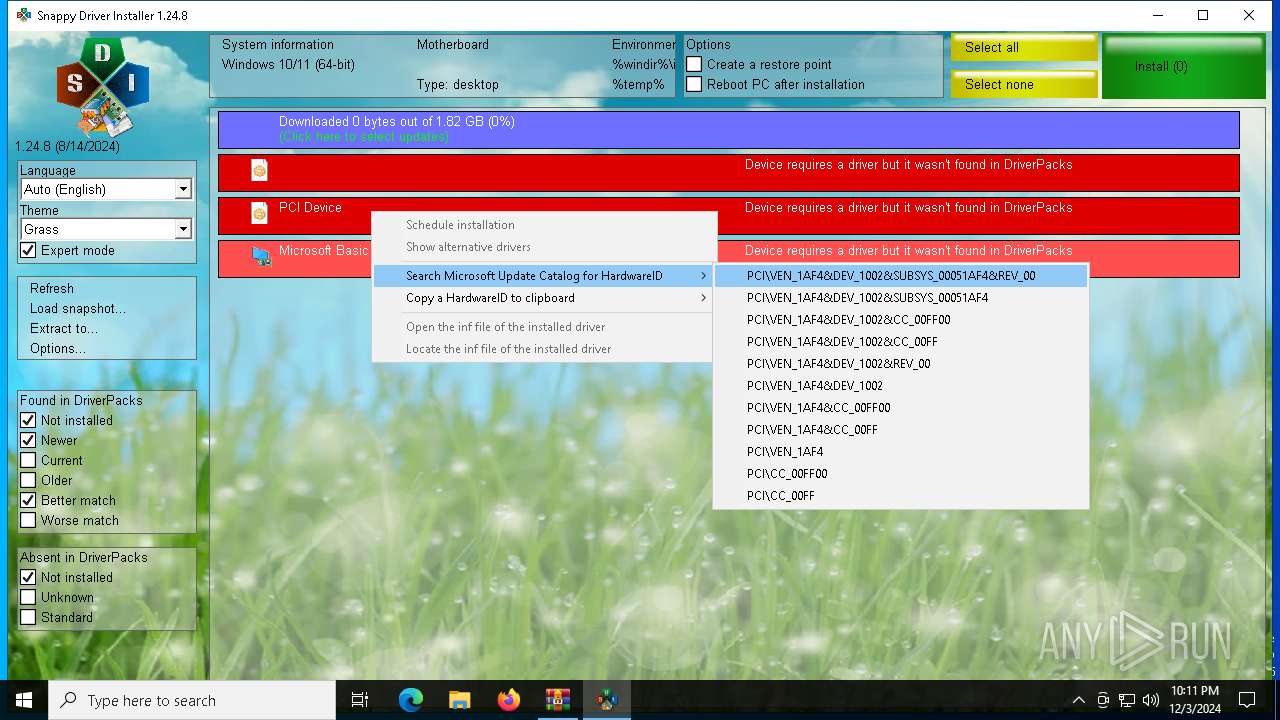Enable Reboot PC after installation
This screenshot has height=720, width=1280.
[694, 84]
